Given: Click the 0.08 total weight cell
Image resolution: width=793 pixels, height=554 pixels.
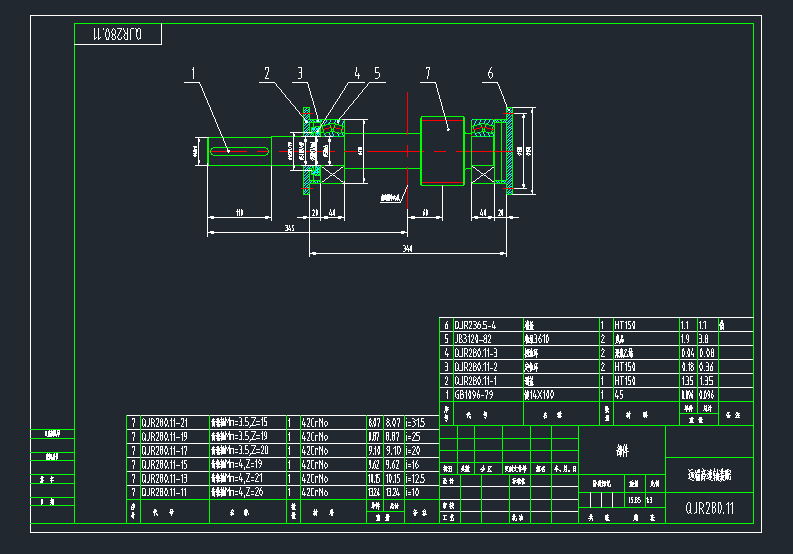Looking at the screenshot, I should (x=708, y=353).
